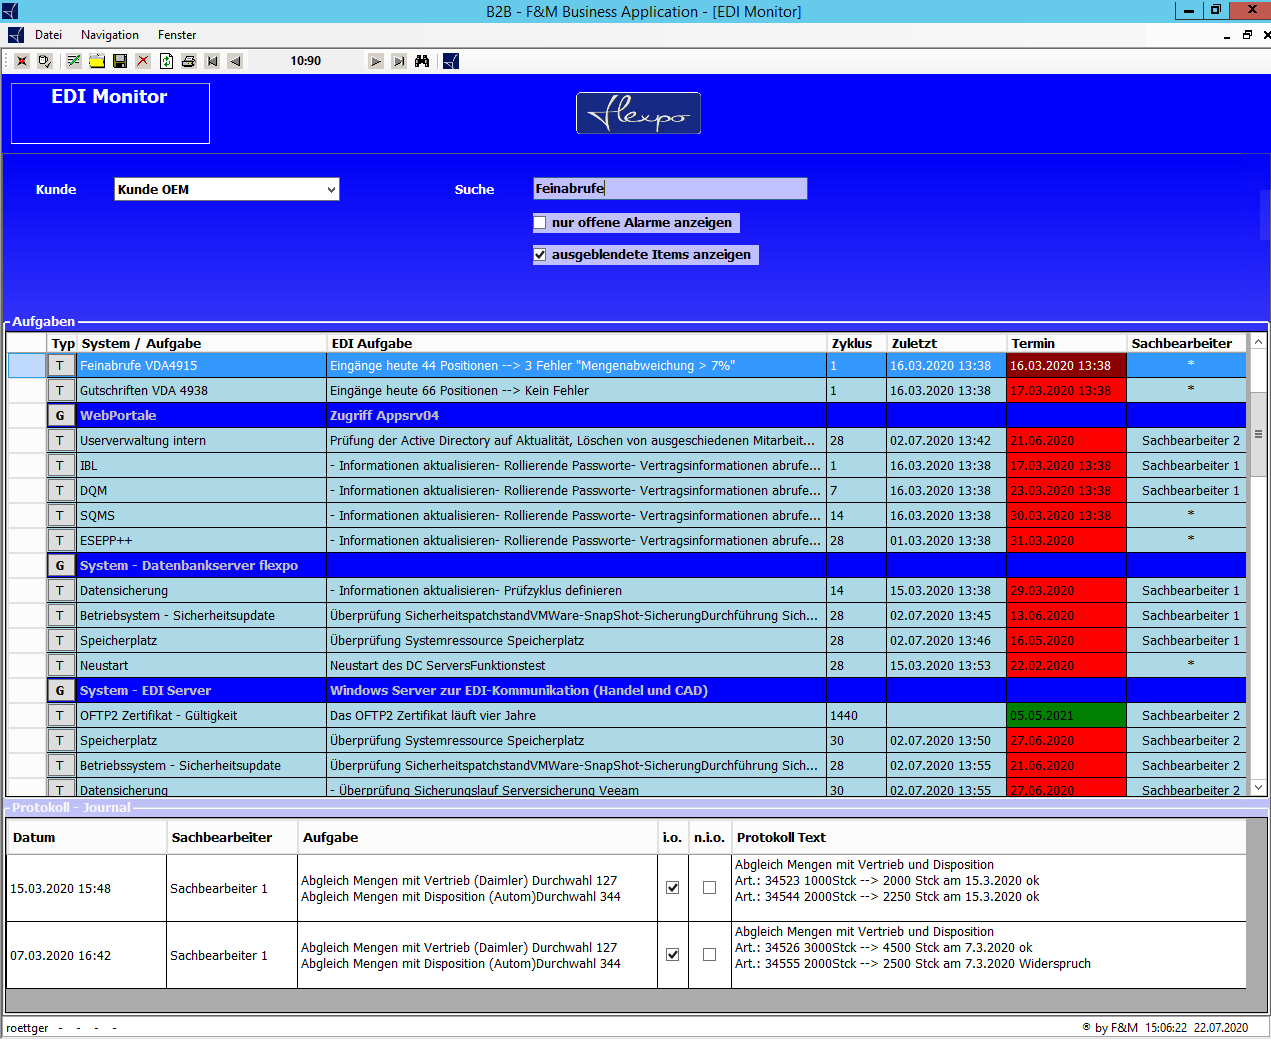
Task: Click the green pencil edit toolbar icon
Action: 74,61
